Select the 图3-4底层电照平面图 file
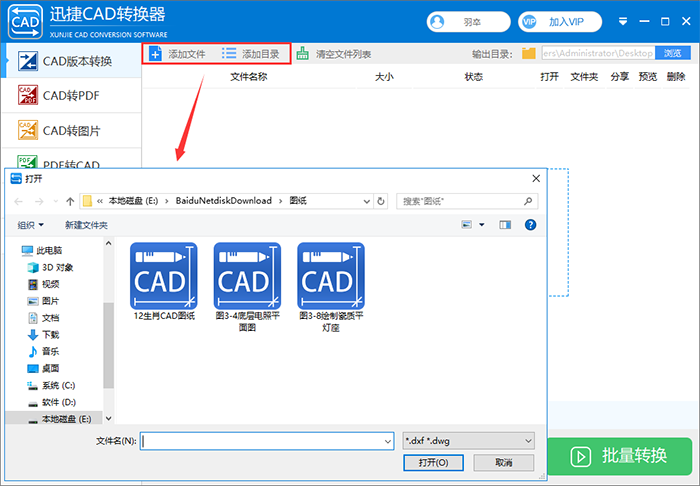This screenshot has height=486, width=700. tap(247, 287)
